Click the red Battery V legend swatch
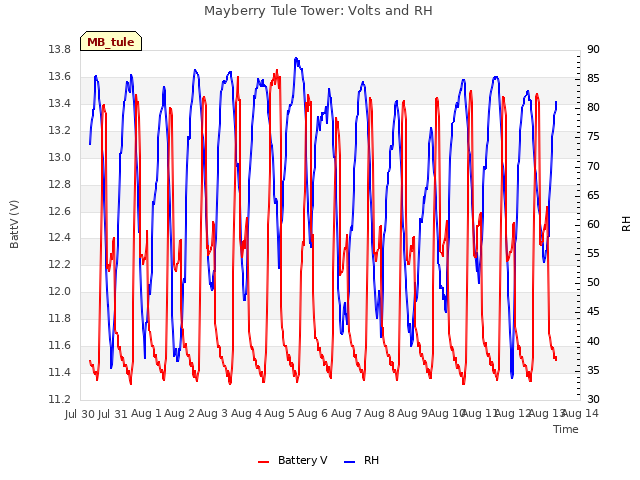Image resolution: width=640 pixels, height=480 pixels. pyautogui.click(x=264, y=462)
